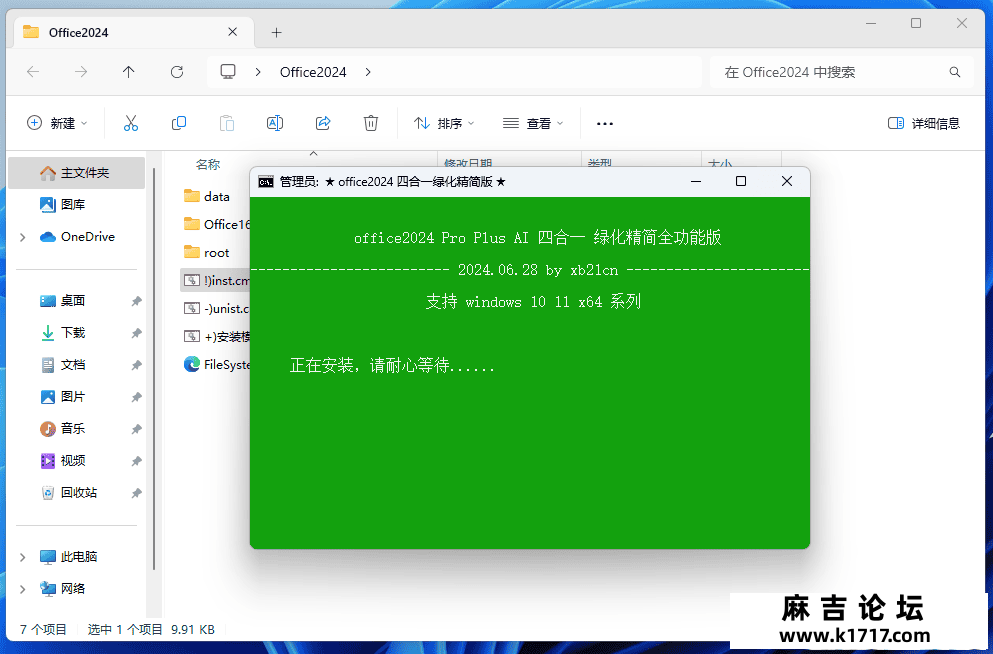Click the Rename icon in toolbar
The height and width of the screenshot is (654, 993).
275,123
